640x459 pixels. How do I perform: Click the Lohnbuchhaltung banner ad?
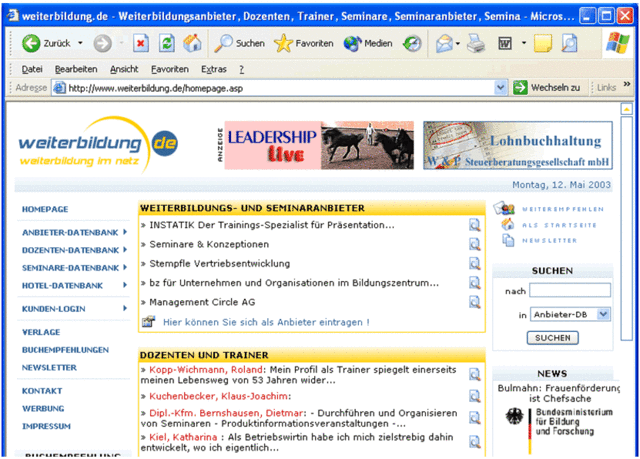[518, 145]
